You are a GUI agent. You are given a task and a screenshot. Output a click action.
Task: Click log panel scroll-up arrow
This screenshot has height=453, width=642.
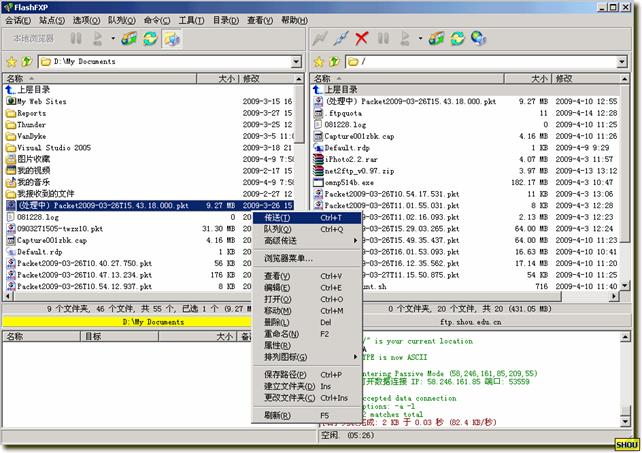(625, 337)
